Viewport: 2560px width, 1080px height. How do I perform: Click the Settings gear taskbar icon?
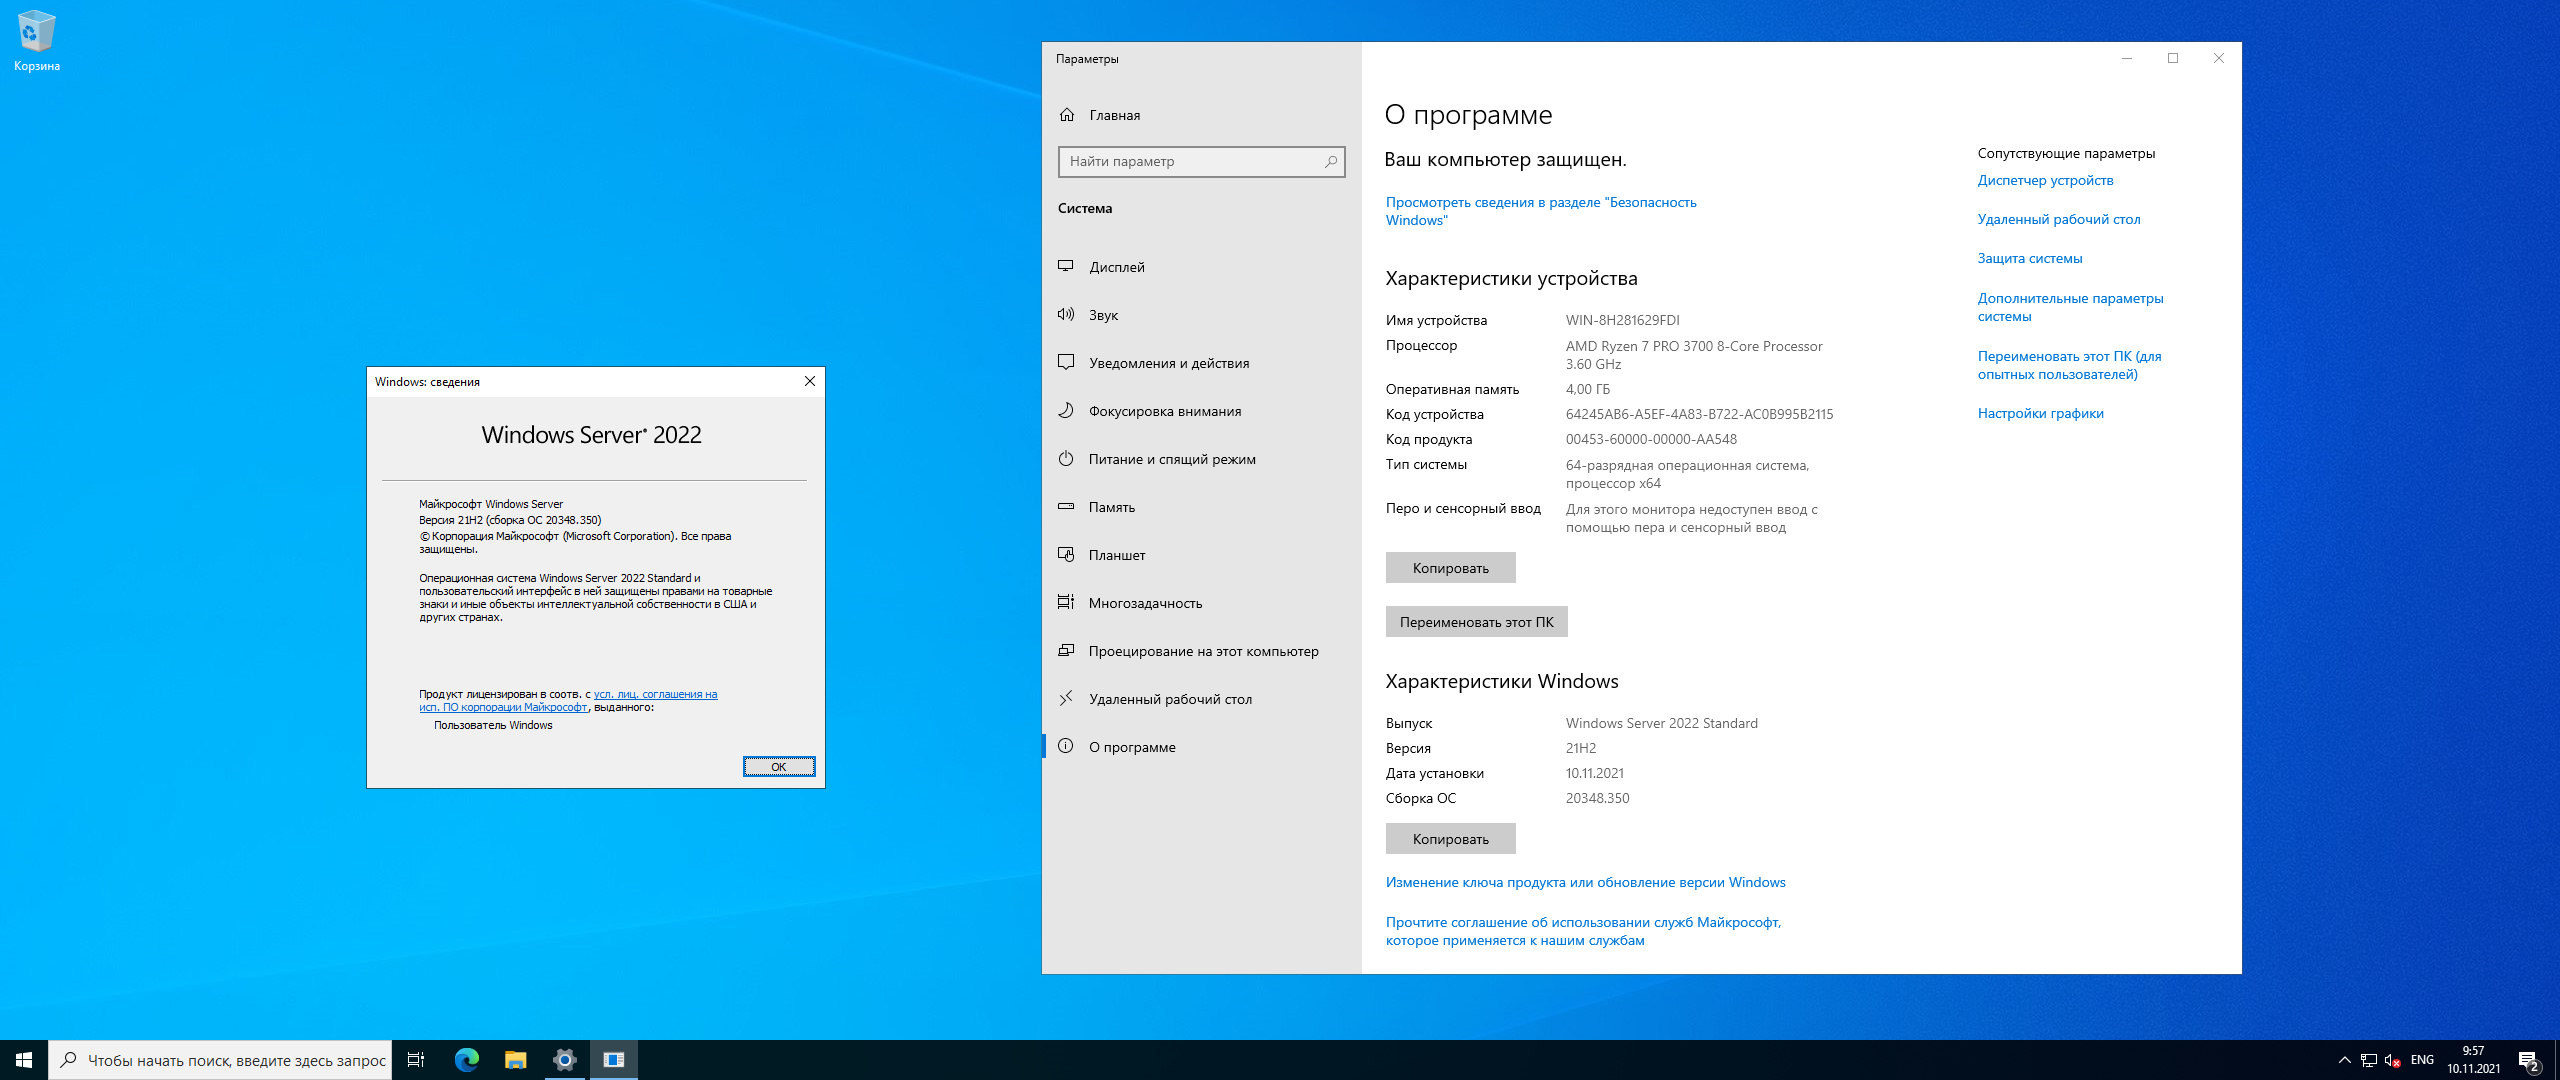[564, 1060]
